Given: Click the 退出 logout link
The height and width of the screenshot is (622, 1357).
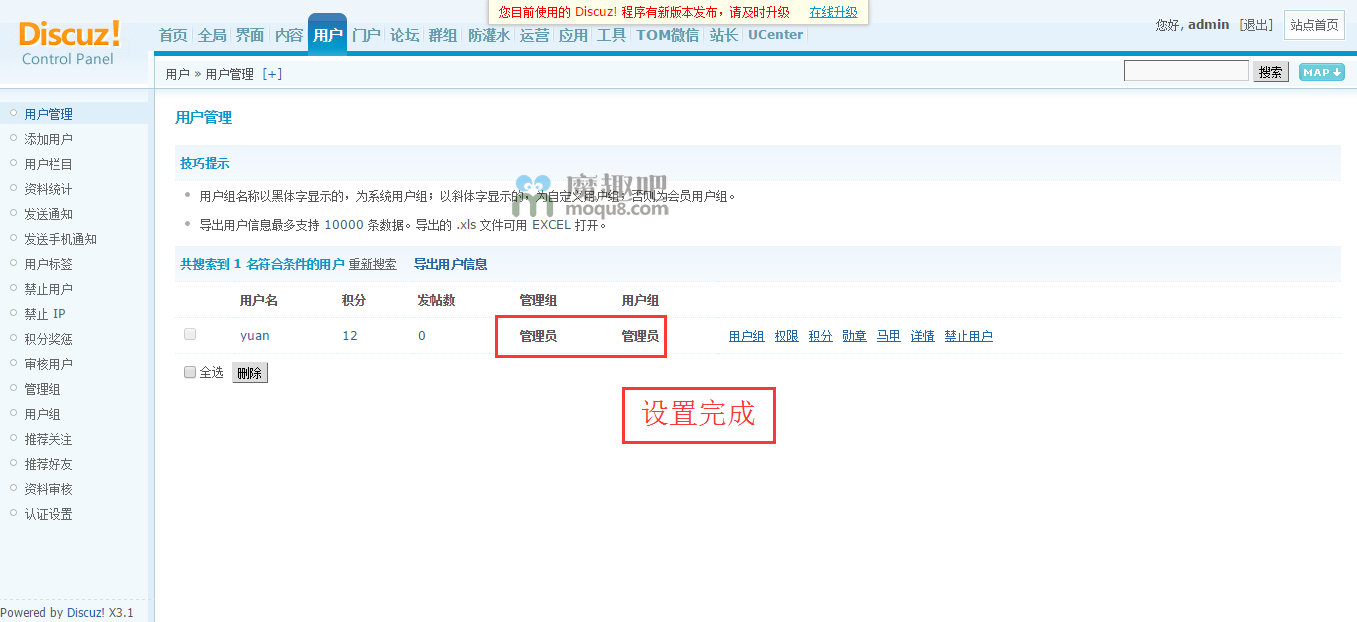Looking at the screenshot, I should (x=1256, y=25).
